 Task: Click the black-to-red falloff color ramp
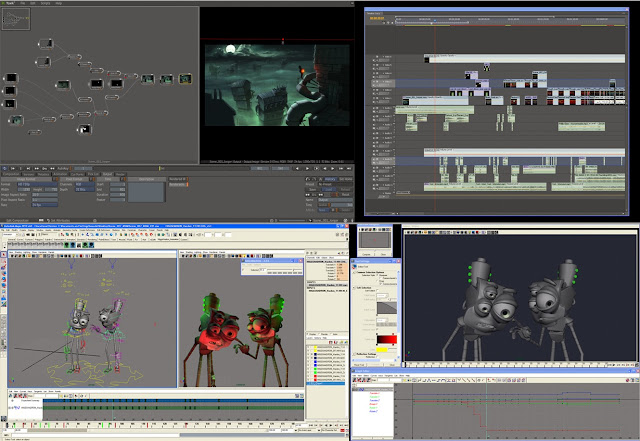tap(386, 339)
